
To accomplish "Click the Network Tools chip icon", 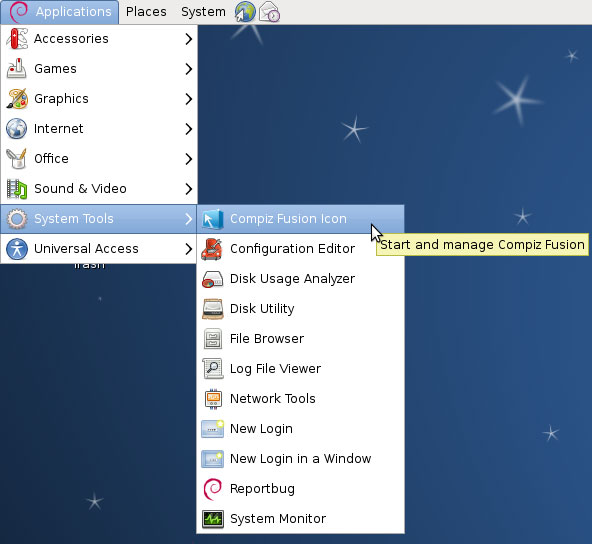I will click(x=213, y=399).
